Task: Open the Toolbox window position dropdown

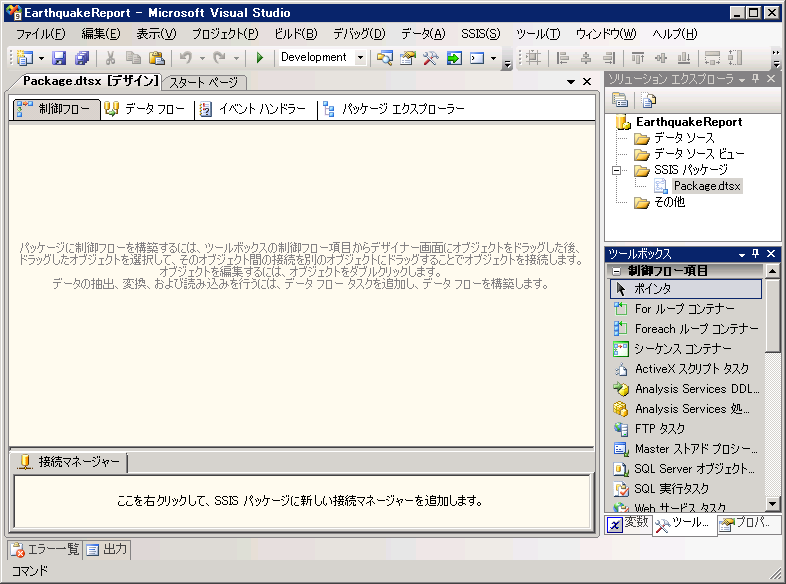Action: click(x=742, y=255)
